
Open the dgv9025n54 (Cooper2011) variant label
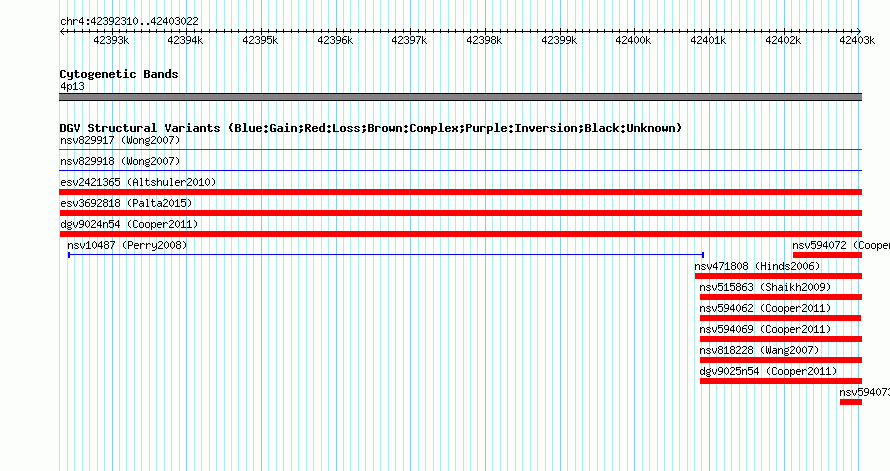(768, 371)
